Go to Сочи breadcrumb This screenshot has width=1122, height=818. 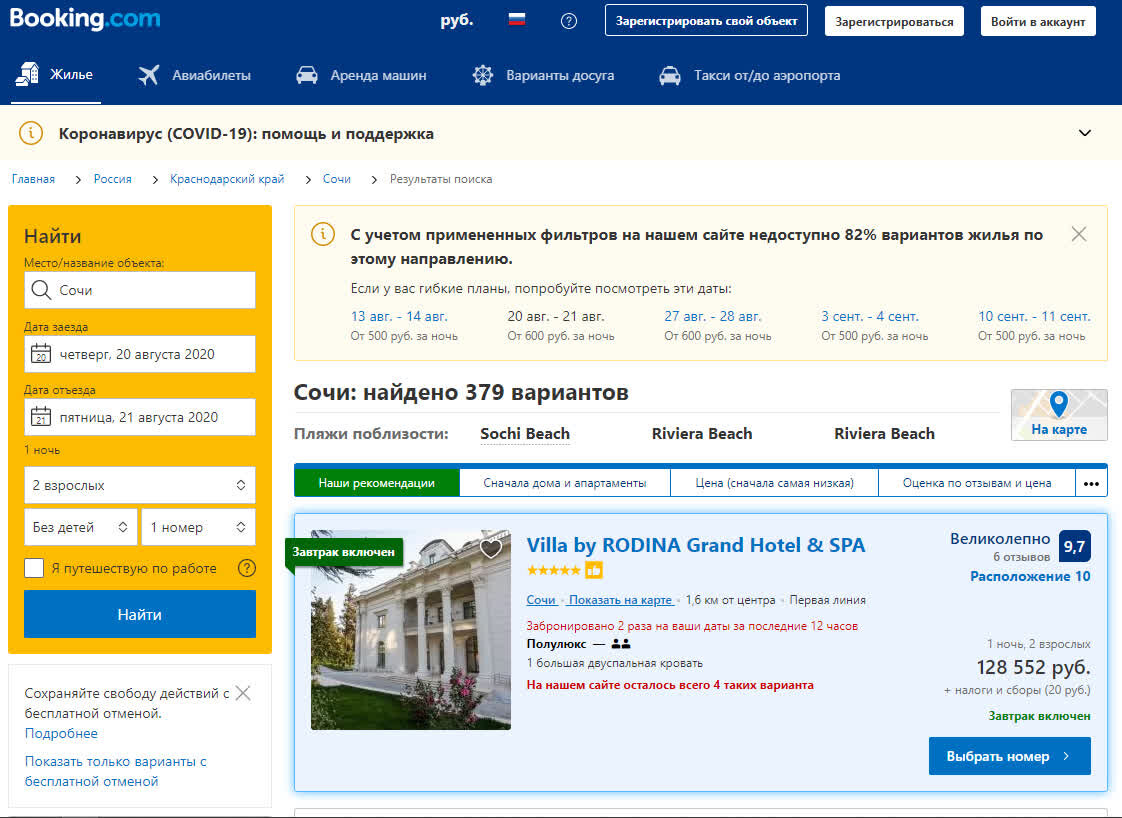click(x=336, y=179)
